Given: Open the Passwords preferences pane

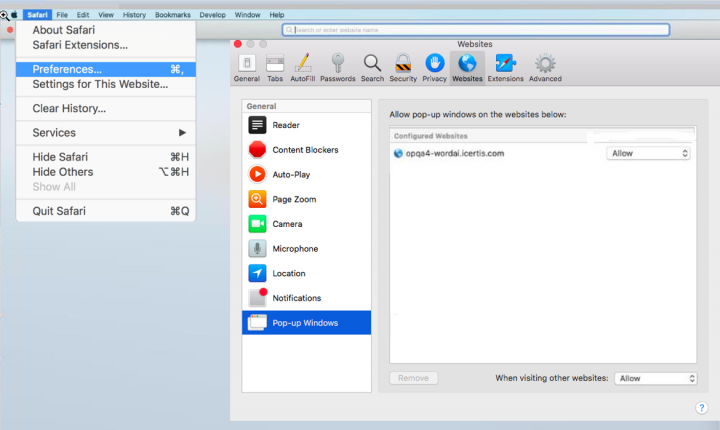Looking at the screenshot, I should click(338, 68).
